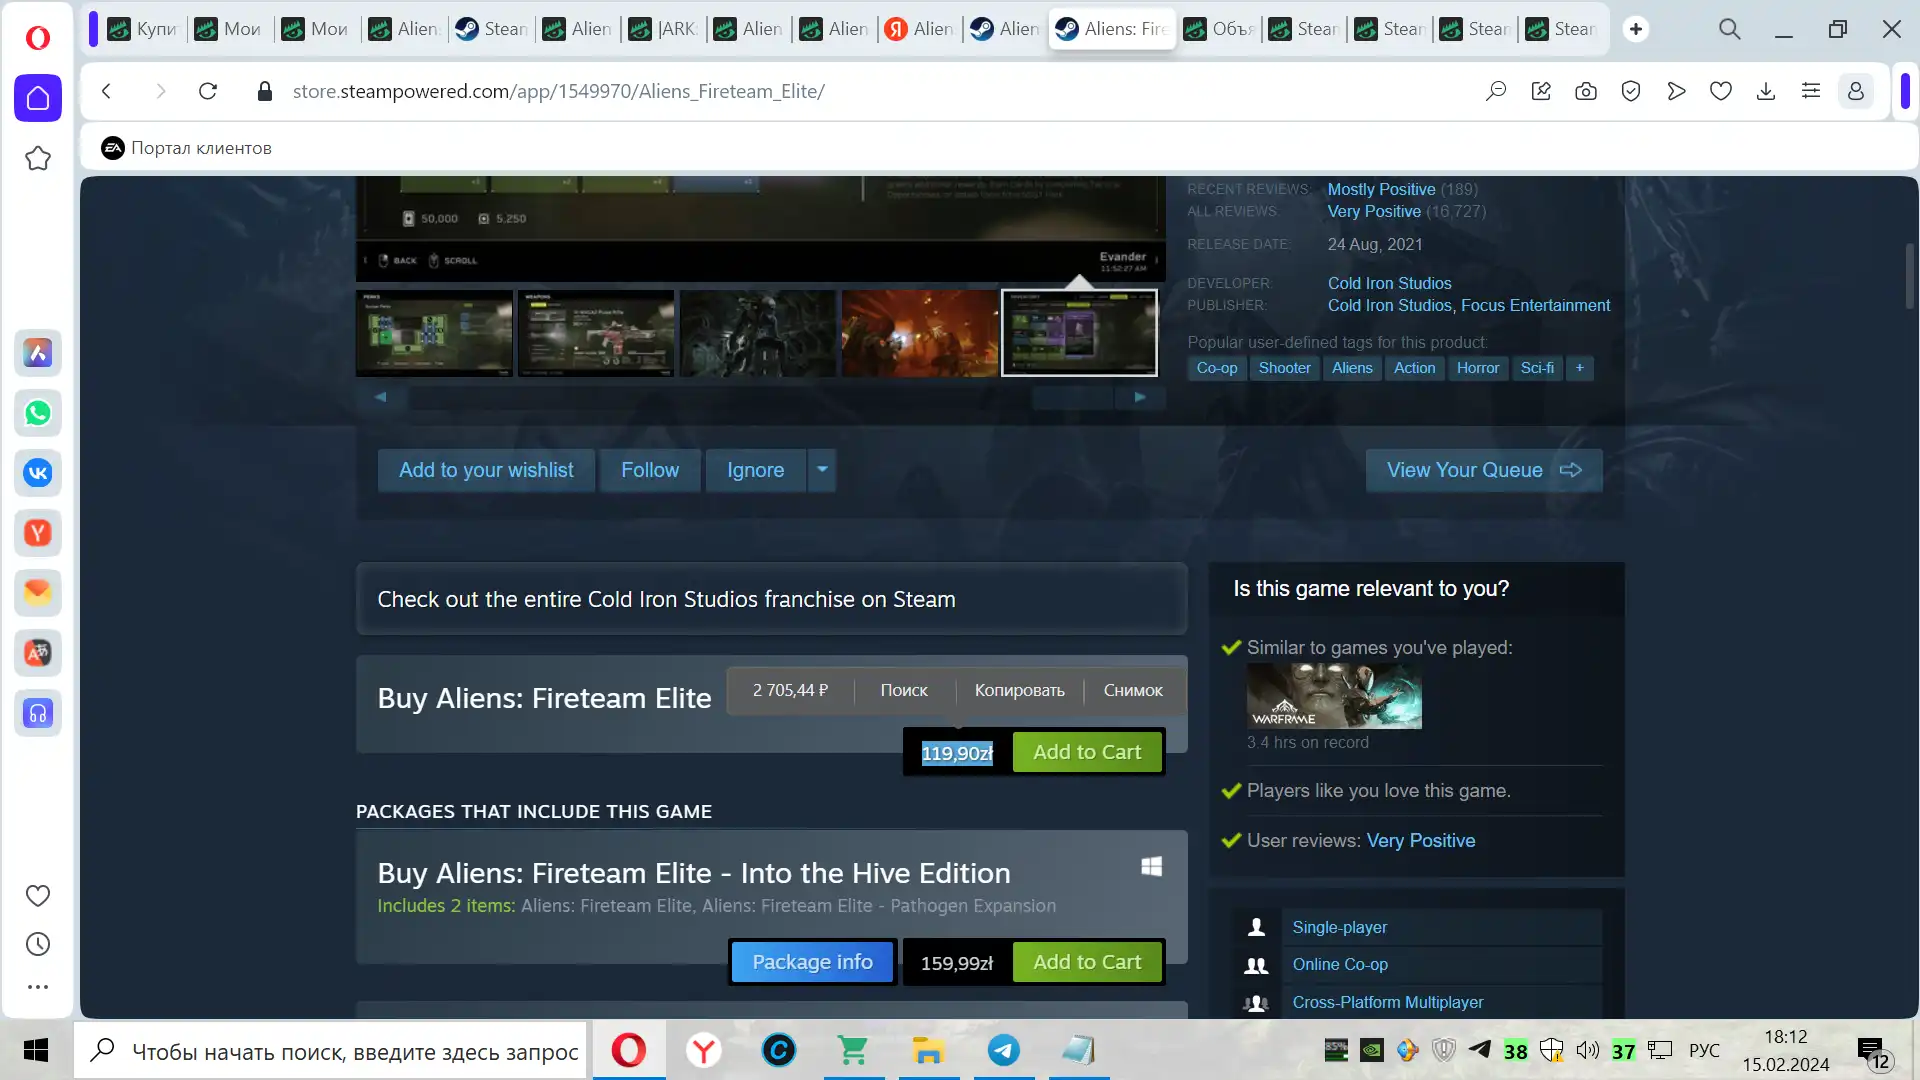Open the sidebar player headphones icon
Image resolution: width=1920 pixels, height=1080 pixels.
38,713
